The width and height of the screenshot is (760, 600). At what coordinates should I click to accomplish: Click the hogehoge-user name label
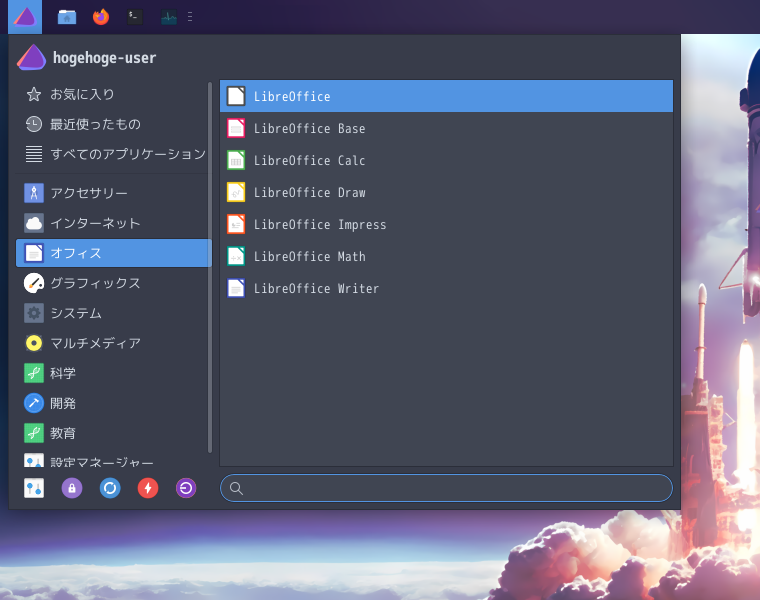105,58
